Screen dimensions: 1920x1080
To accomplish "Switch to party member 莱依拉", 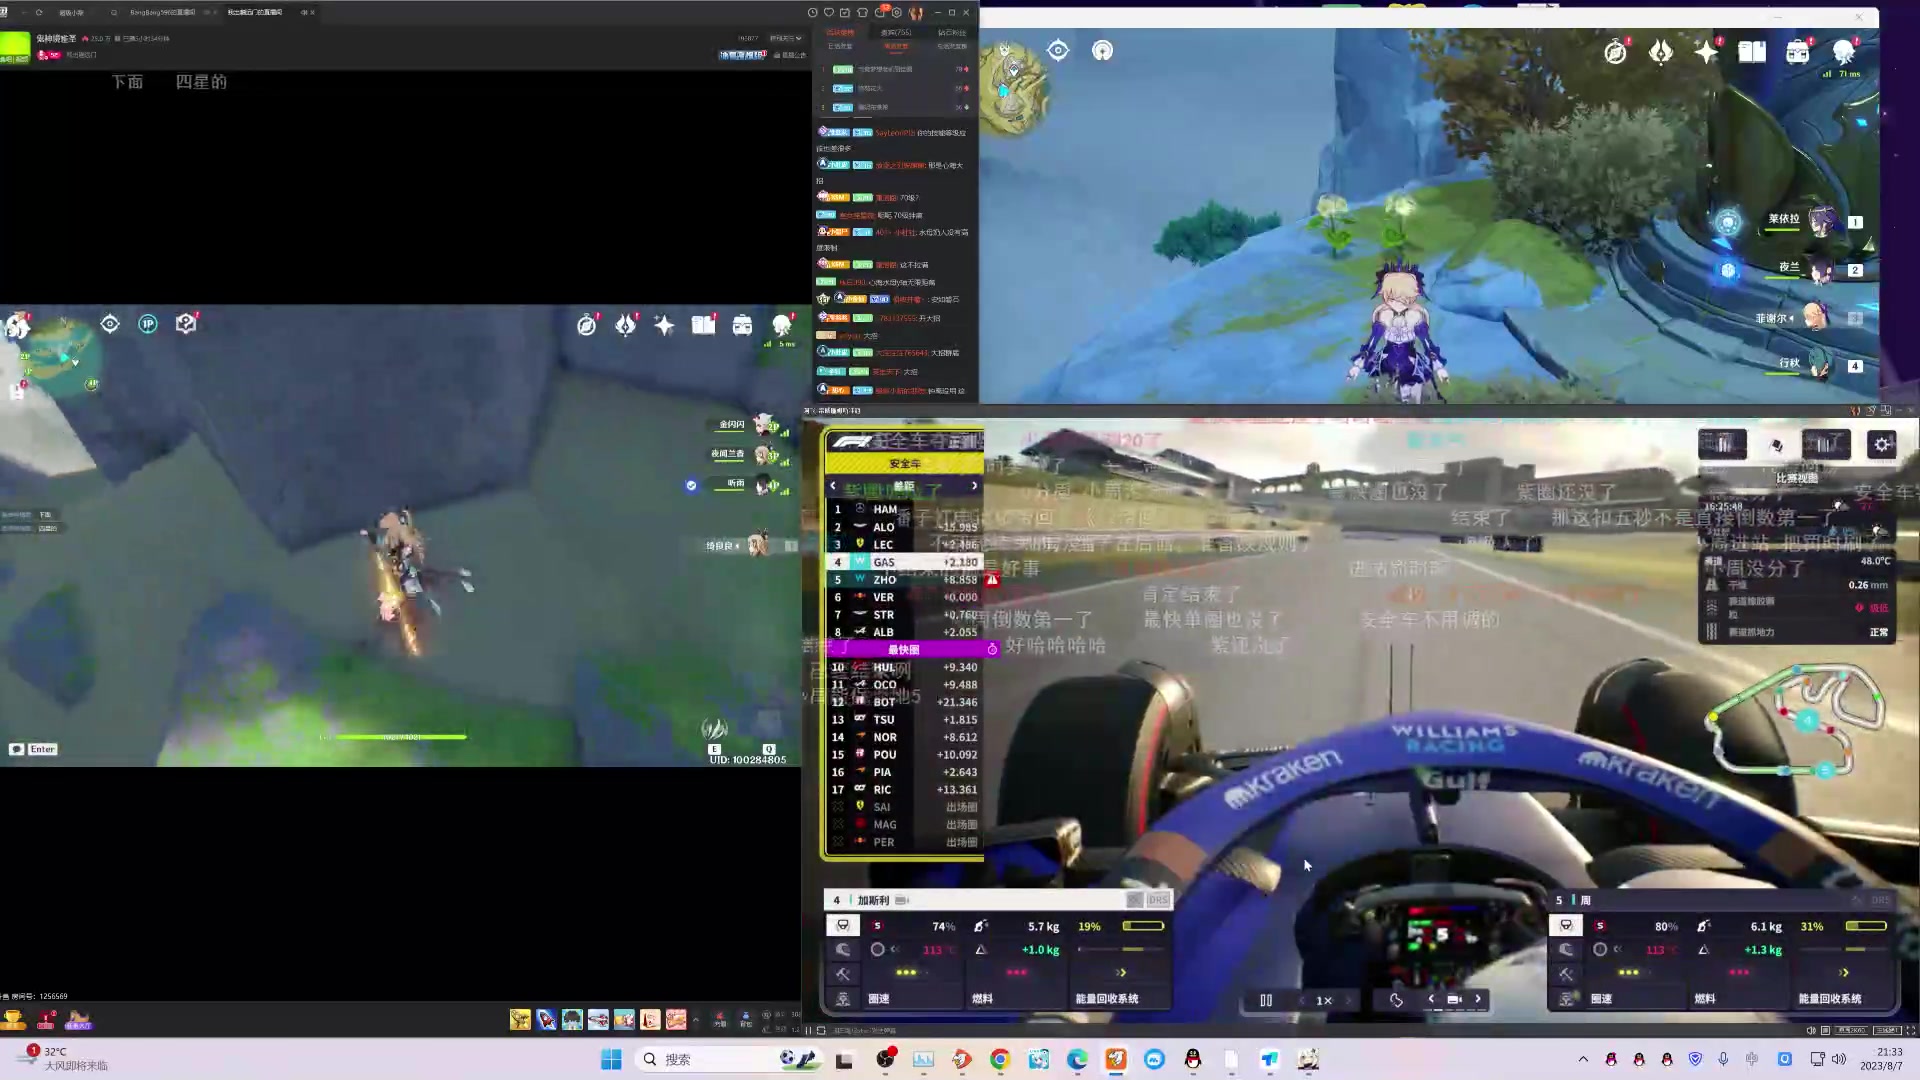I will click(x=1812, y=222).
